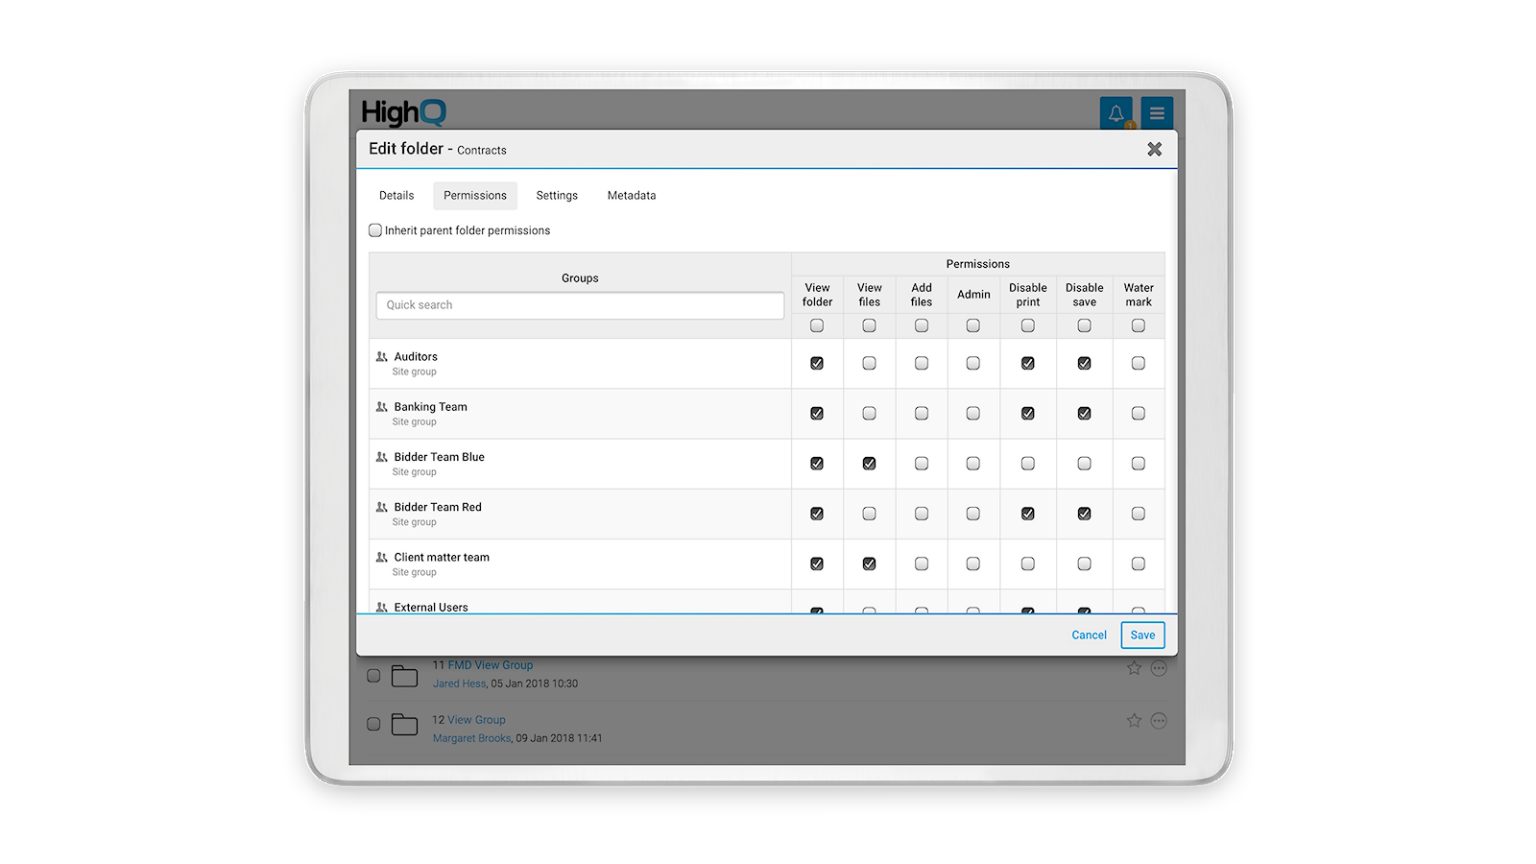Open the ellipsis options for 12 View Group
The image size is (1536, 864).
coord(1160,721)
